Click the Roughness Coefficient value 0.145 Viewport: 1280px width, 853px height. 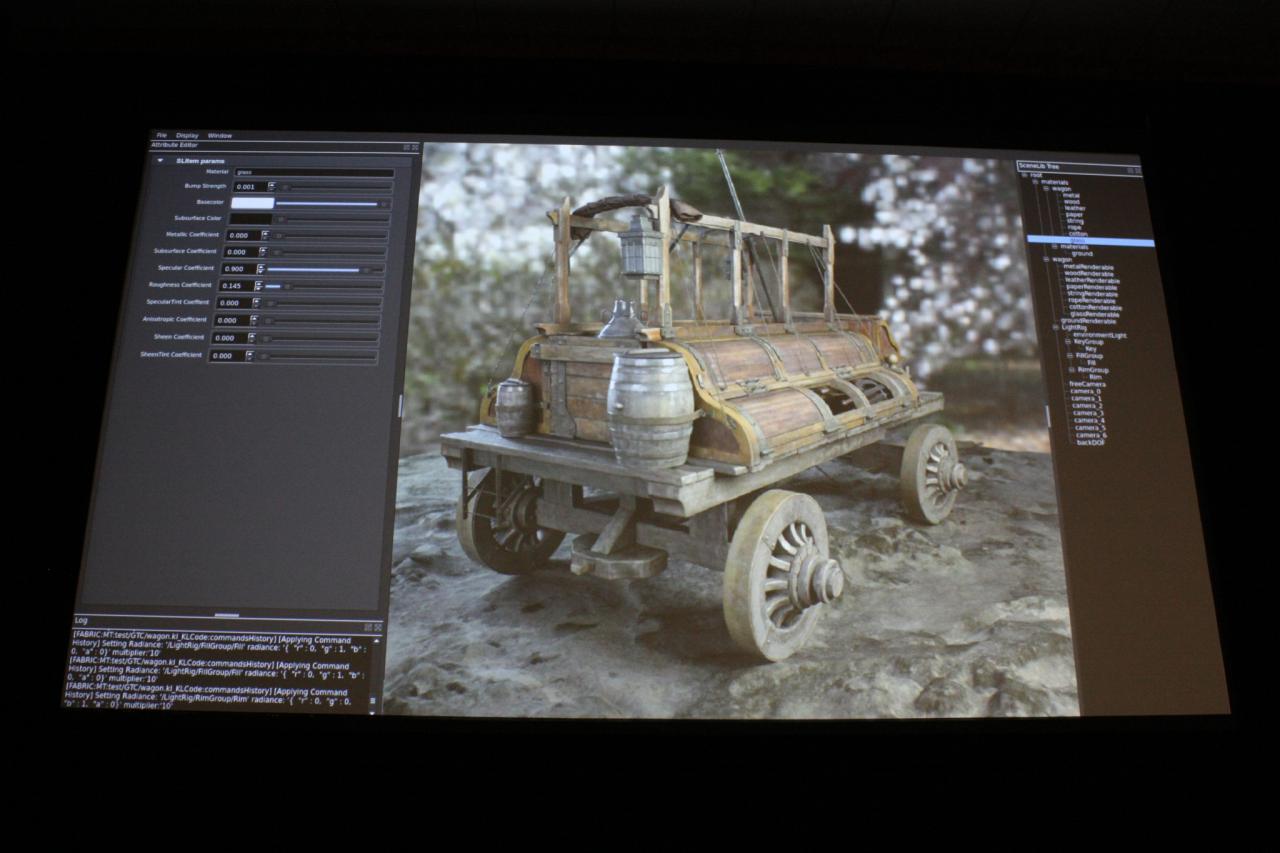tap(237, 286)
